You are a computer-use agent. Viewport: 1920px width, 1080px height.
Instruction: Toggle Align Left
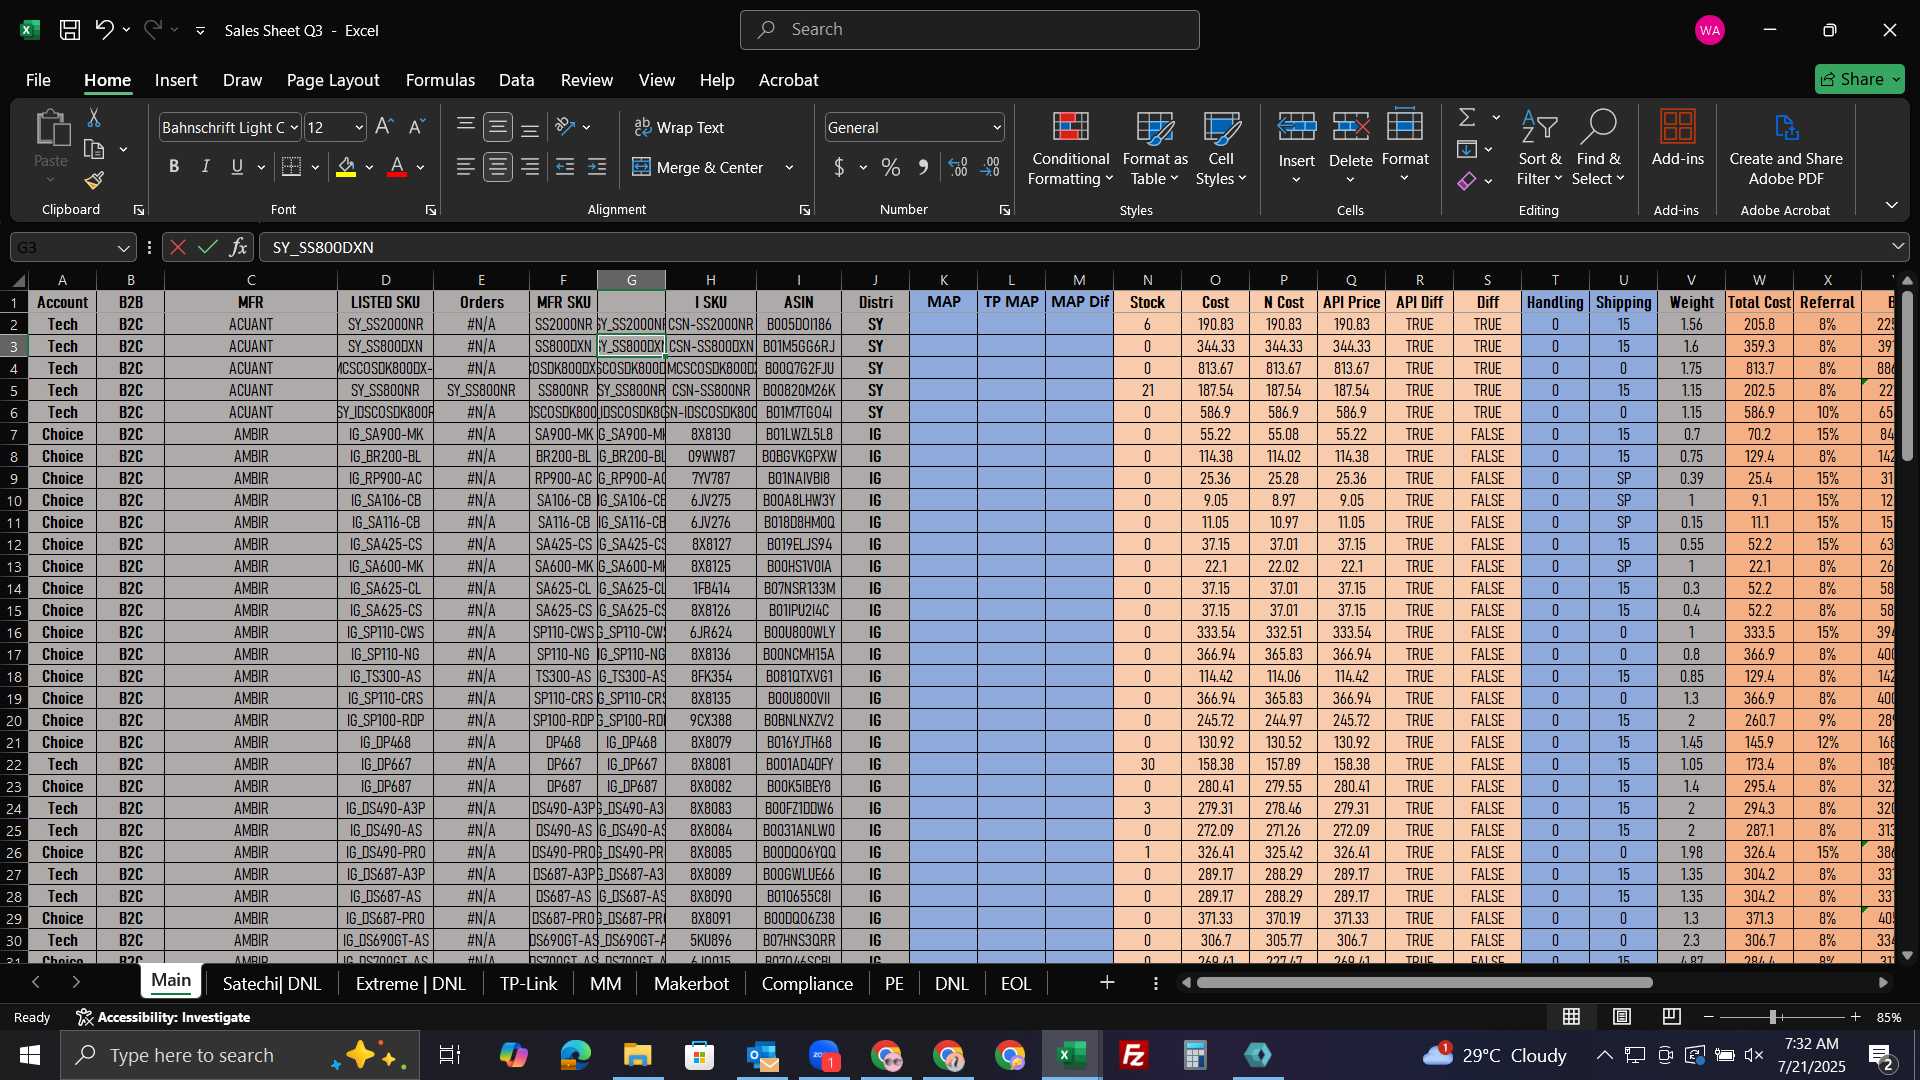tap(466, 167)
